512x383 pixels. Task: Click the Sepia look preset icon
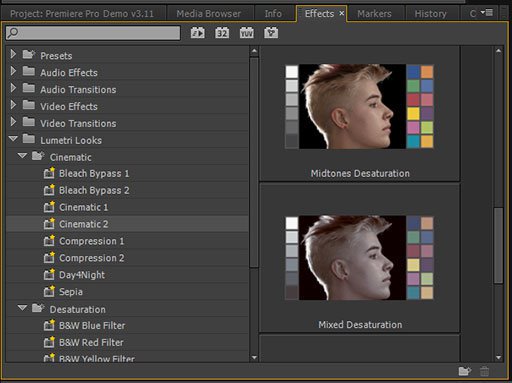click(x=49, y=292)
